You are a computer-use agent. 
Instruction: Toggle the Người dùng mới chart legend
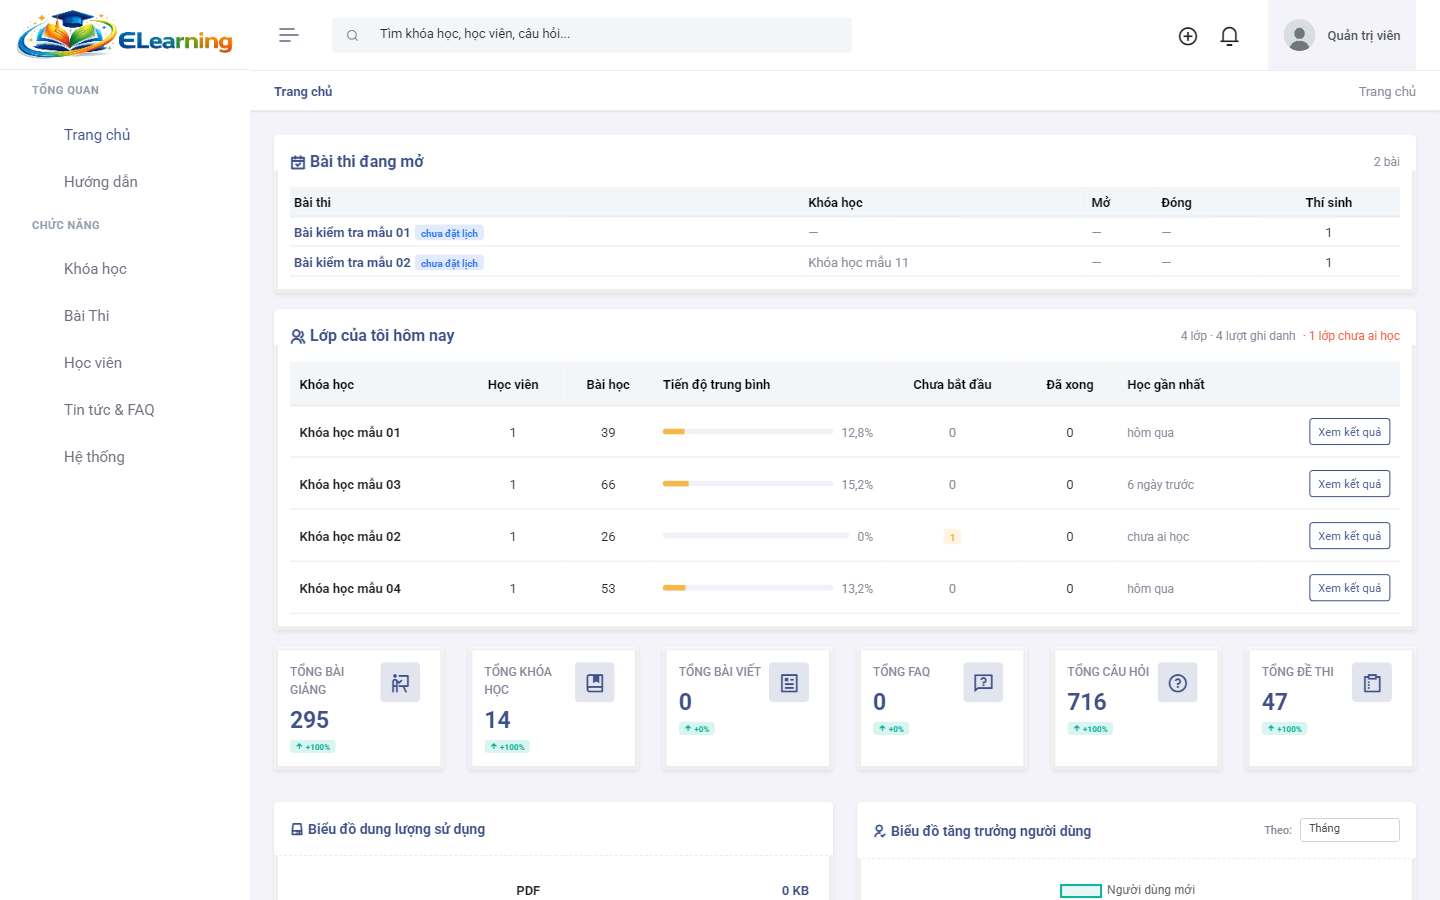coord(1127,890)
